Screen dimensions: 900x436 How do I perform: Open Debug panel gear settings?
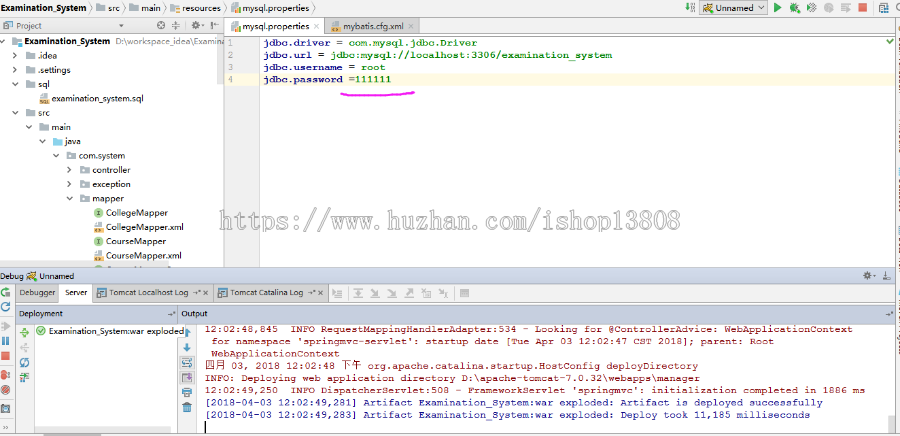pyautogui.click(x=870, y=276)
